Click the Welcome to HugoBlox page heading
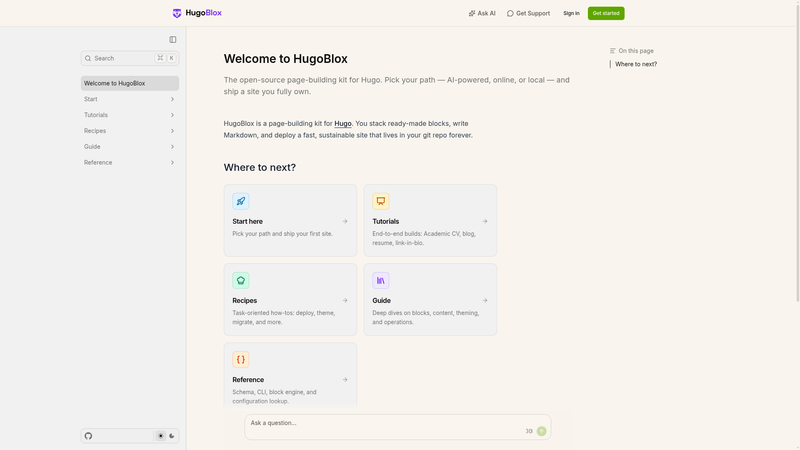Image resolution: width=800 pixels, height=450 pixels. 286,59
